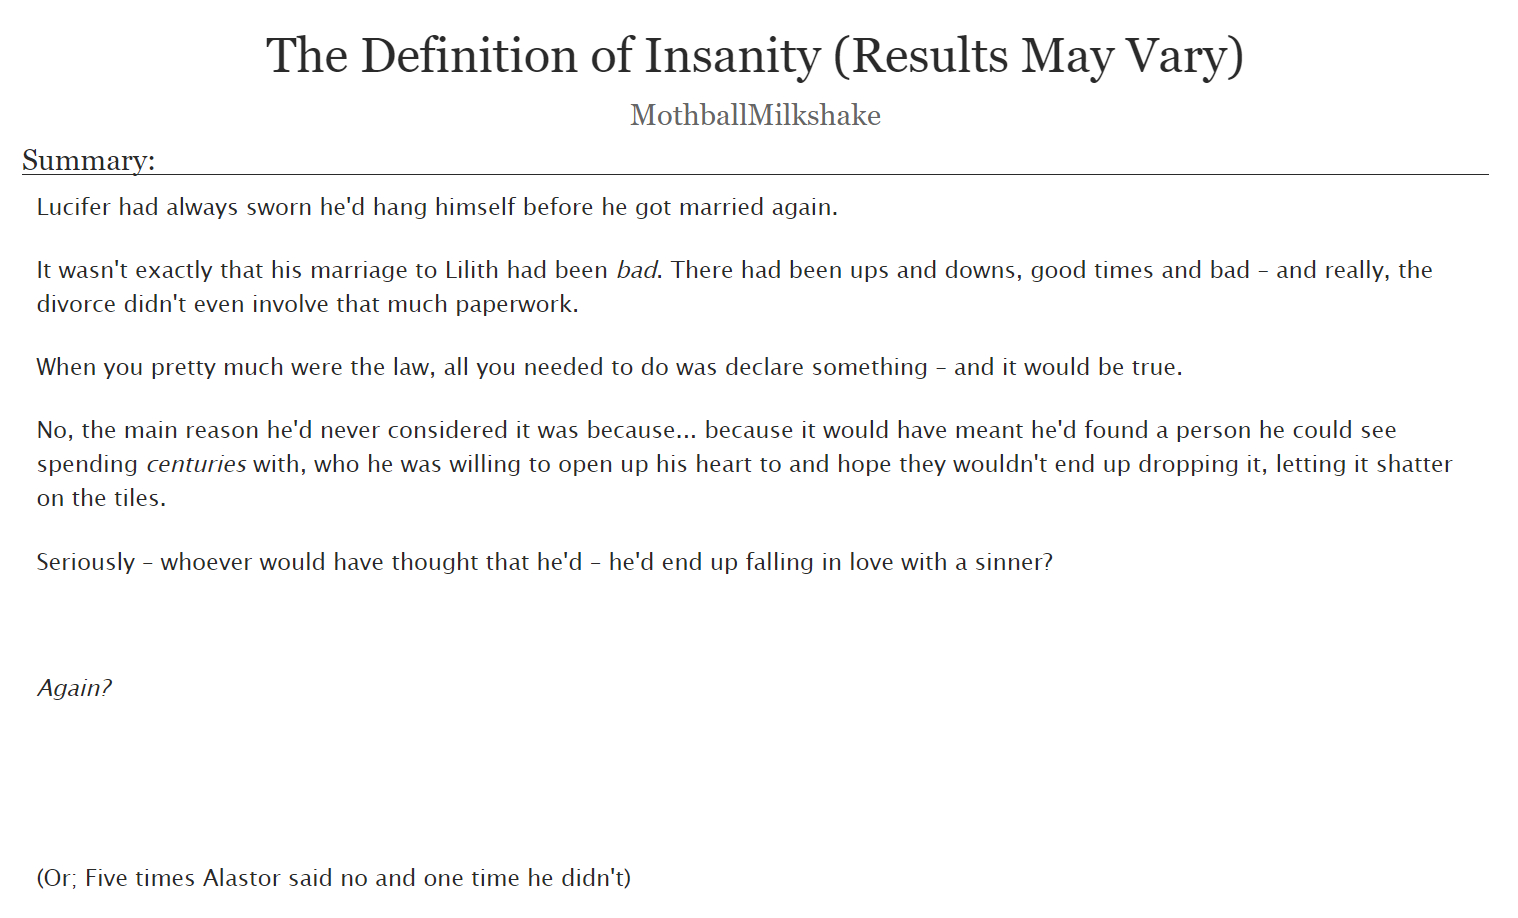Click the author link MothballMilkshake
The image size is (1518, 918).
point(755,116)
